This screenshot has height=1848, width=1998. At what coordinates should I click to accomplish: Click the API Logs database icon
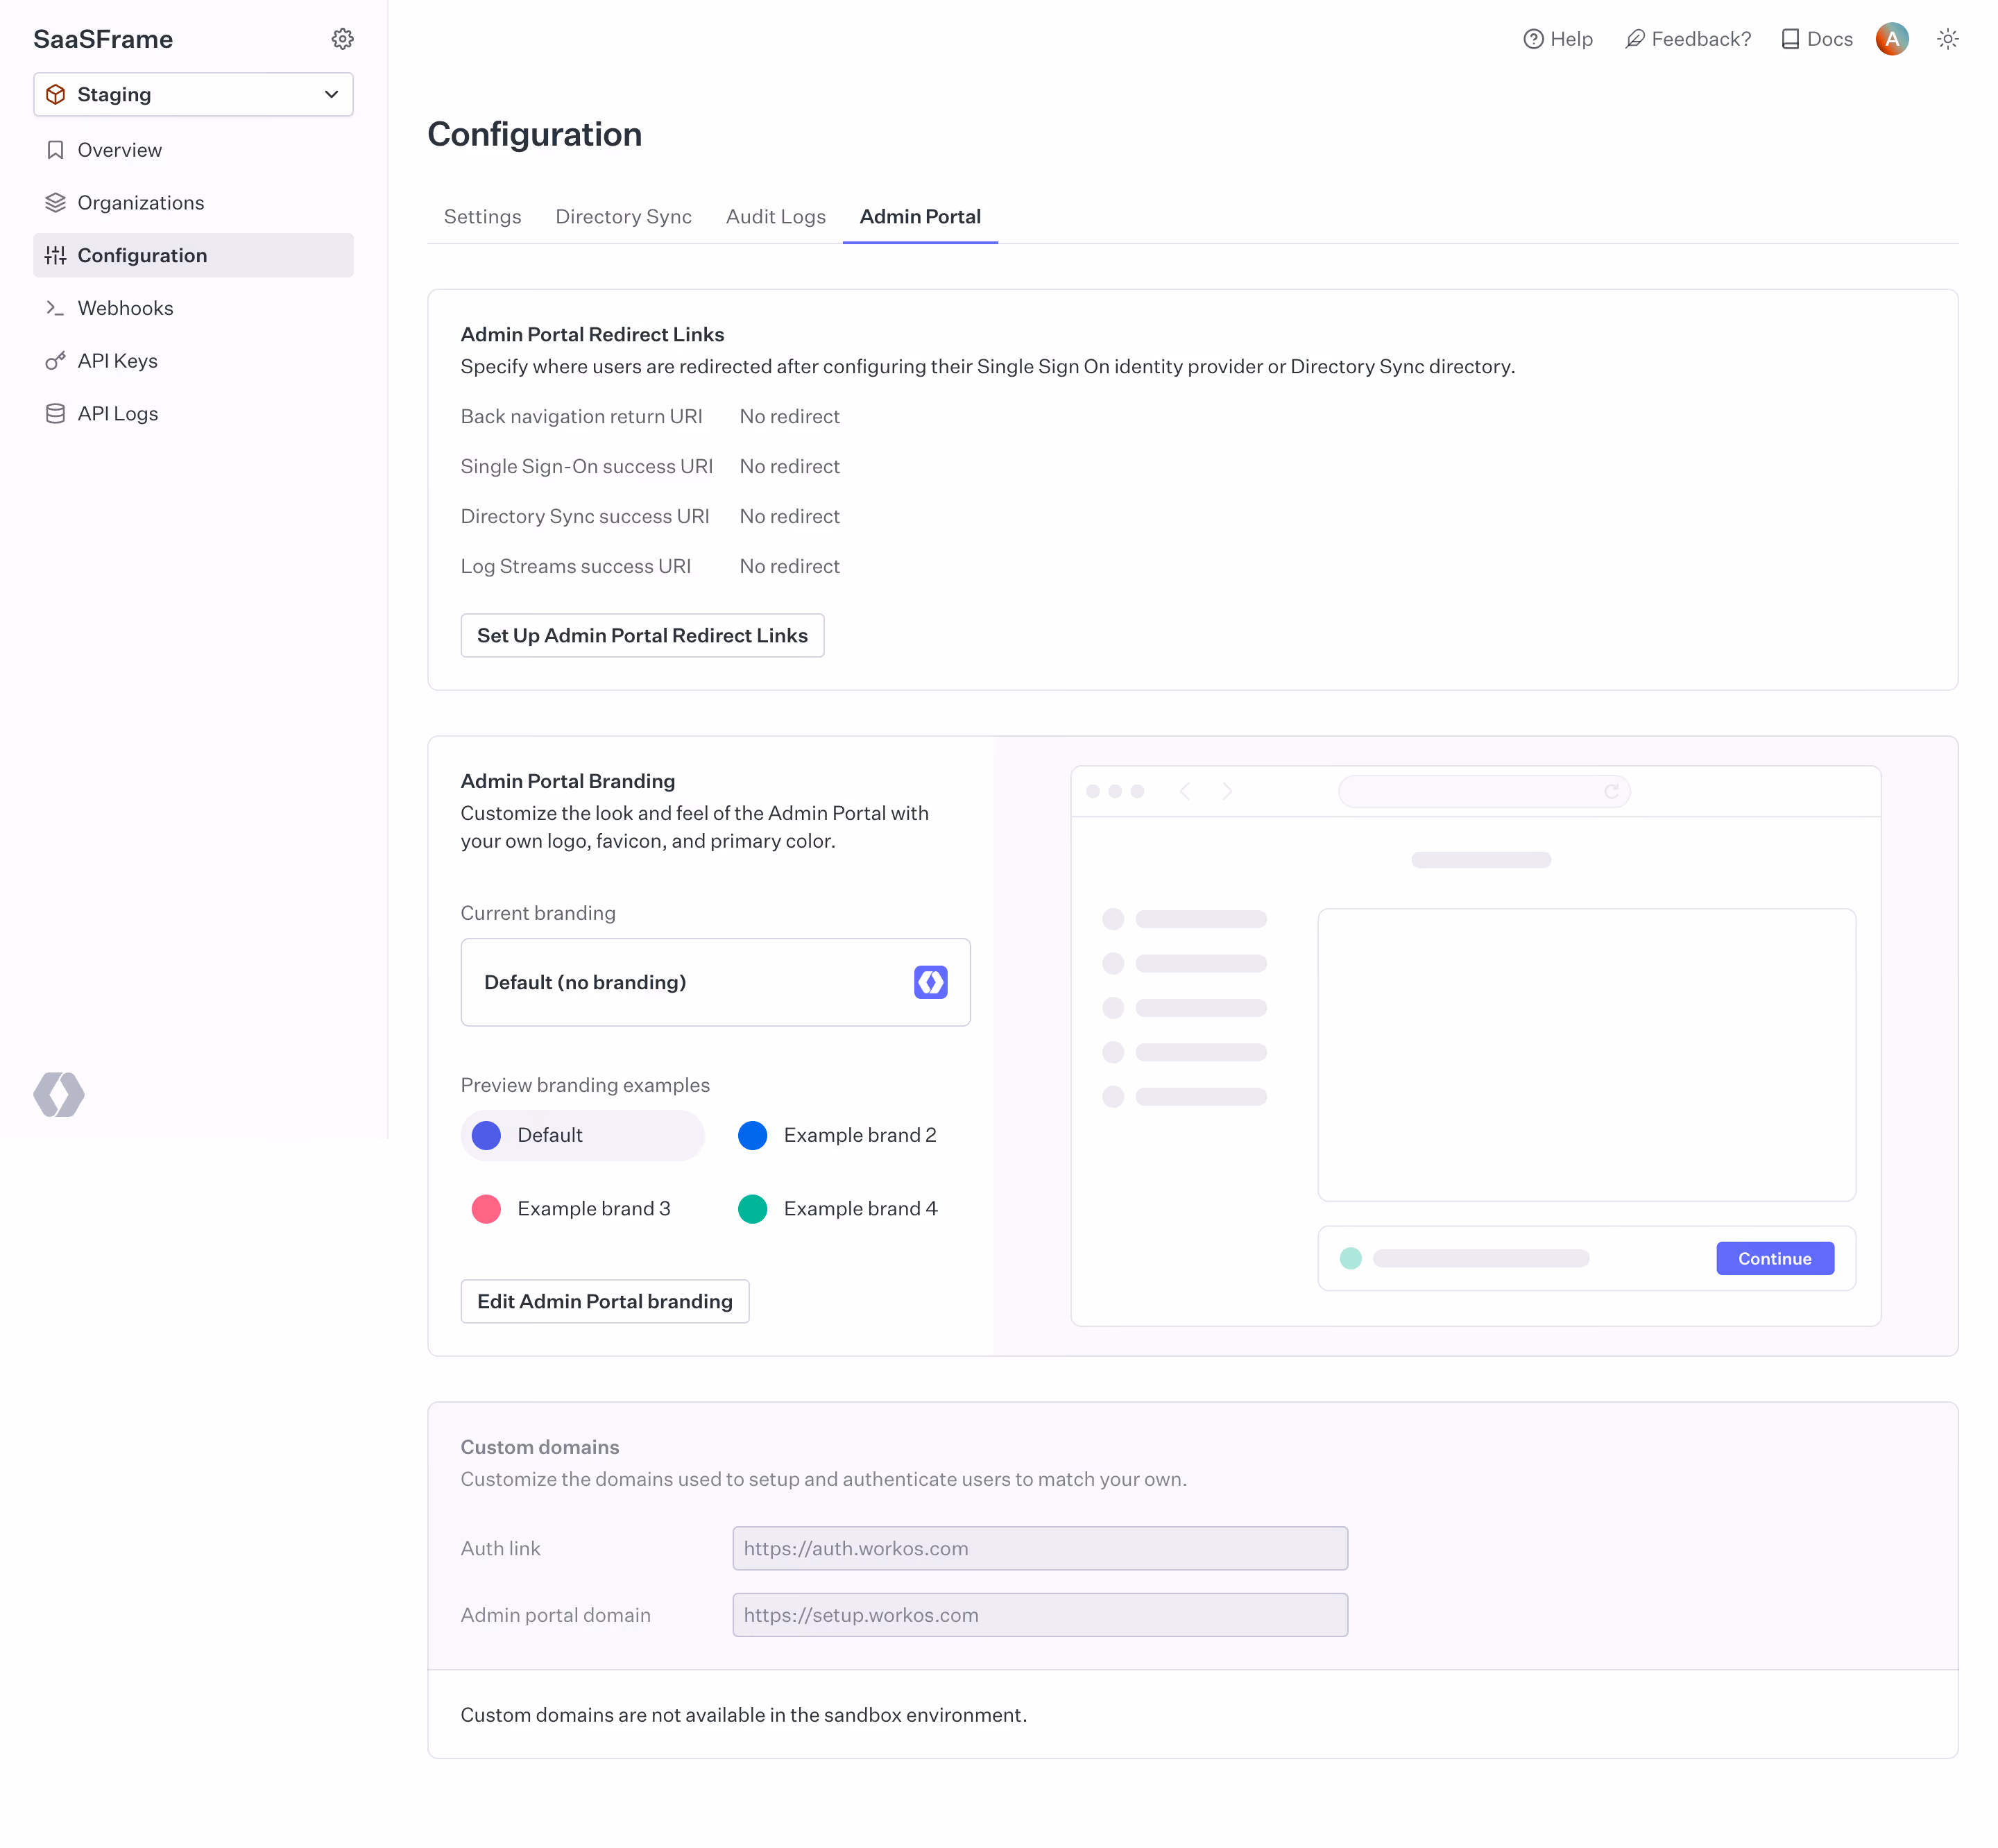[x=56, y=414]
